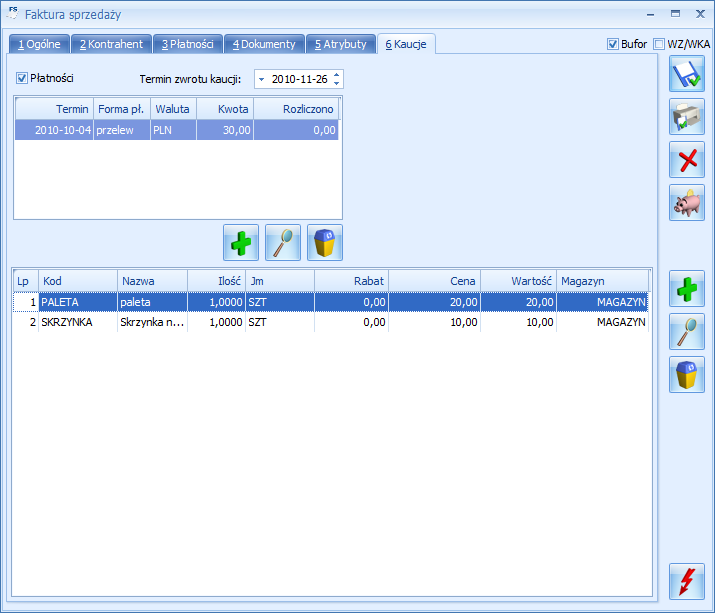The width and height of the screenshot is (715, 613).
Task: Select the SKRZYNKA item row
Action: (331, 322)
